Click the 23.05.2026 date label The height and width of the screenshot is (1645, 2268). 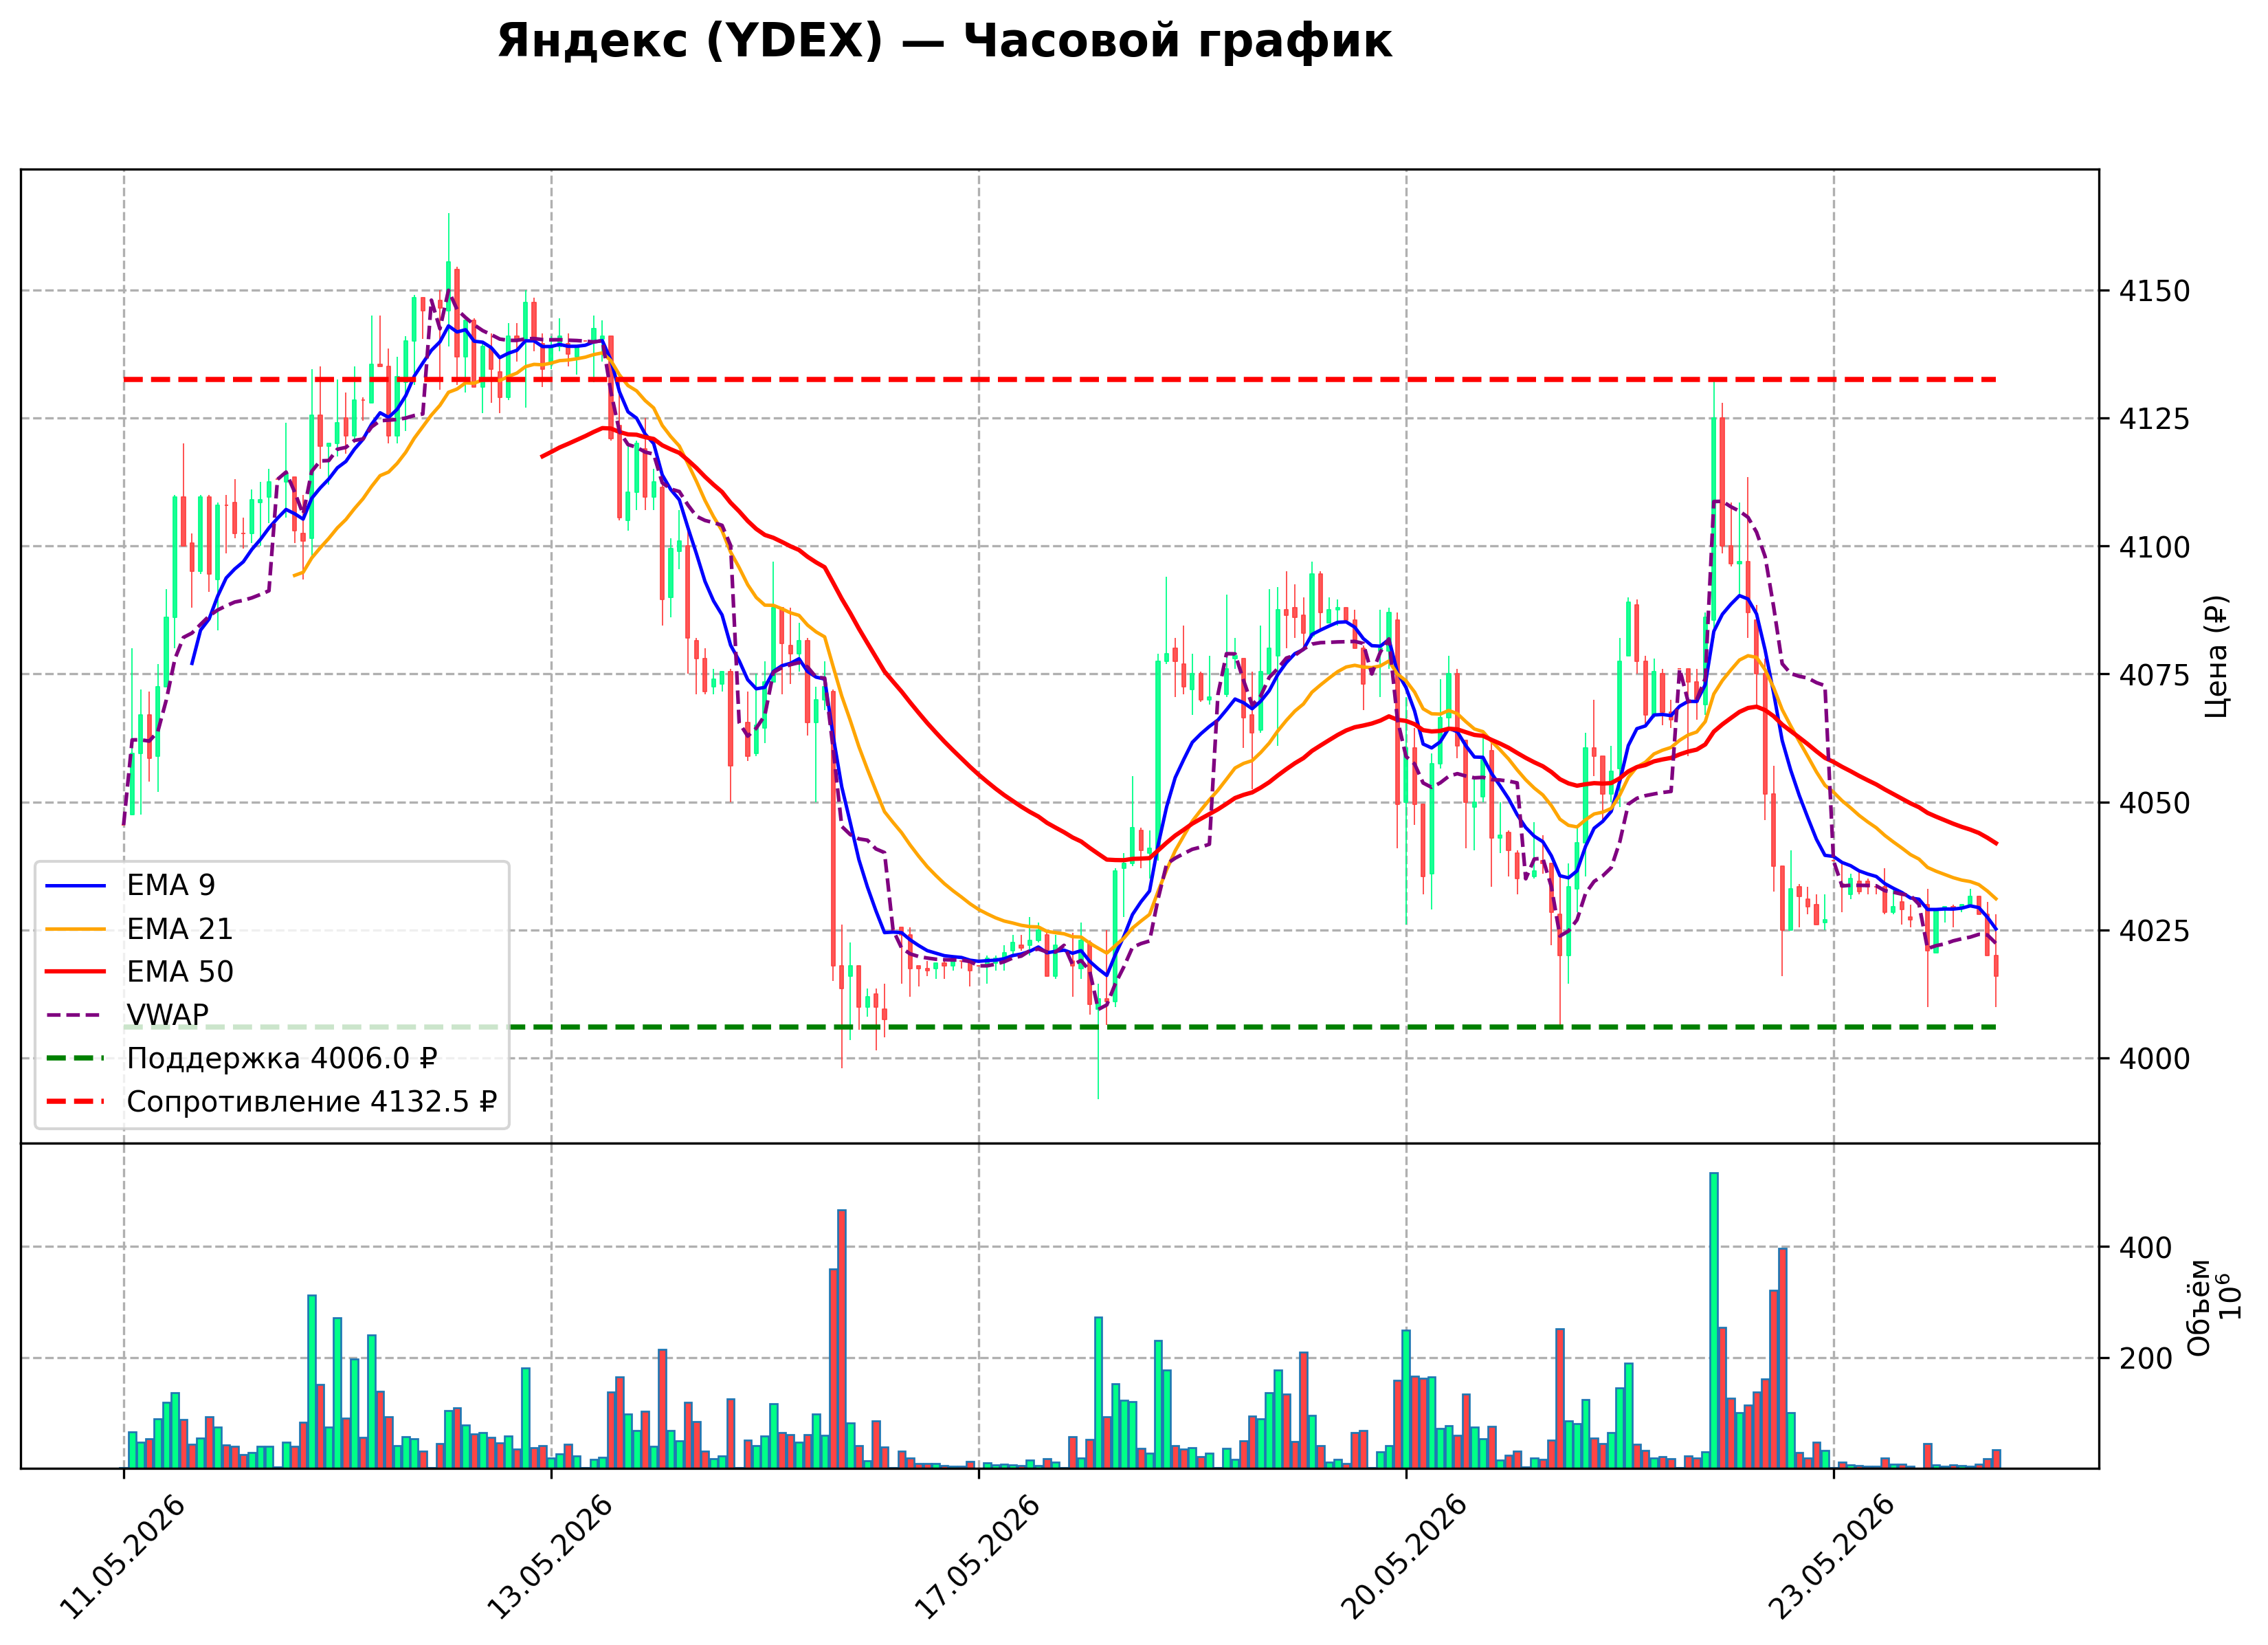coord(1832,1557)
